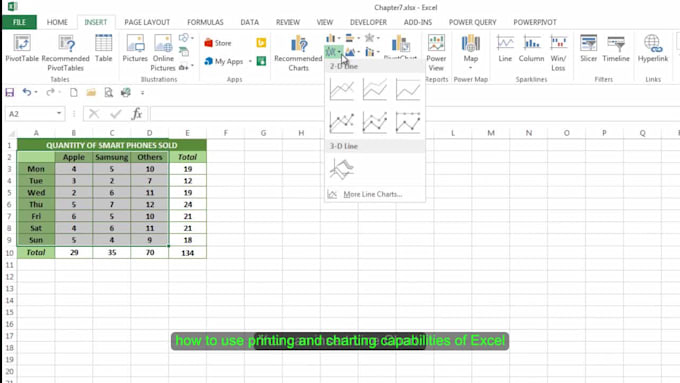Insert a SmartArt graphic

[184, 52]
